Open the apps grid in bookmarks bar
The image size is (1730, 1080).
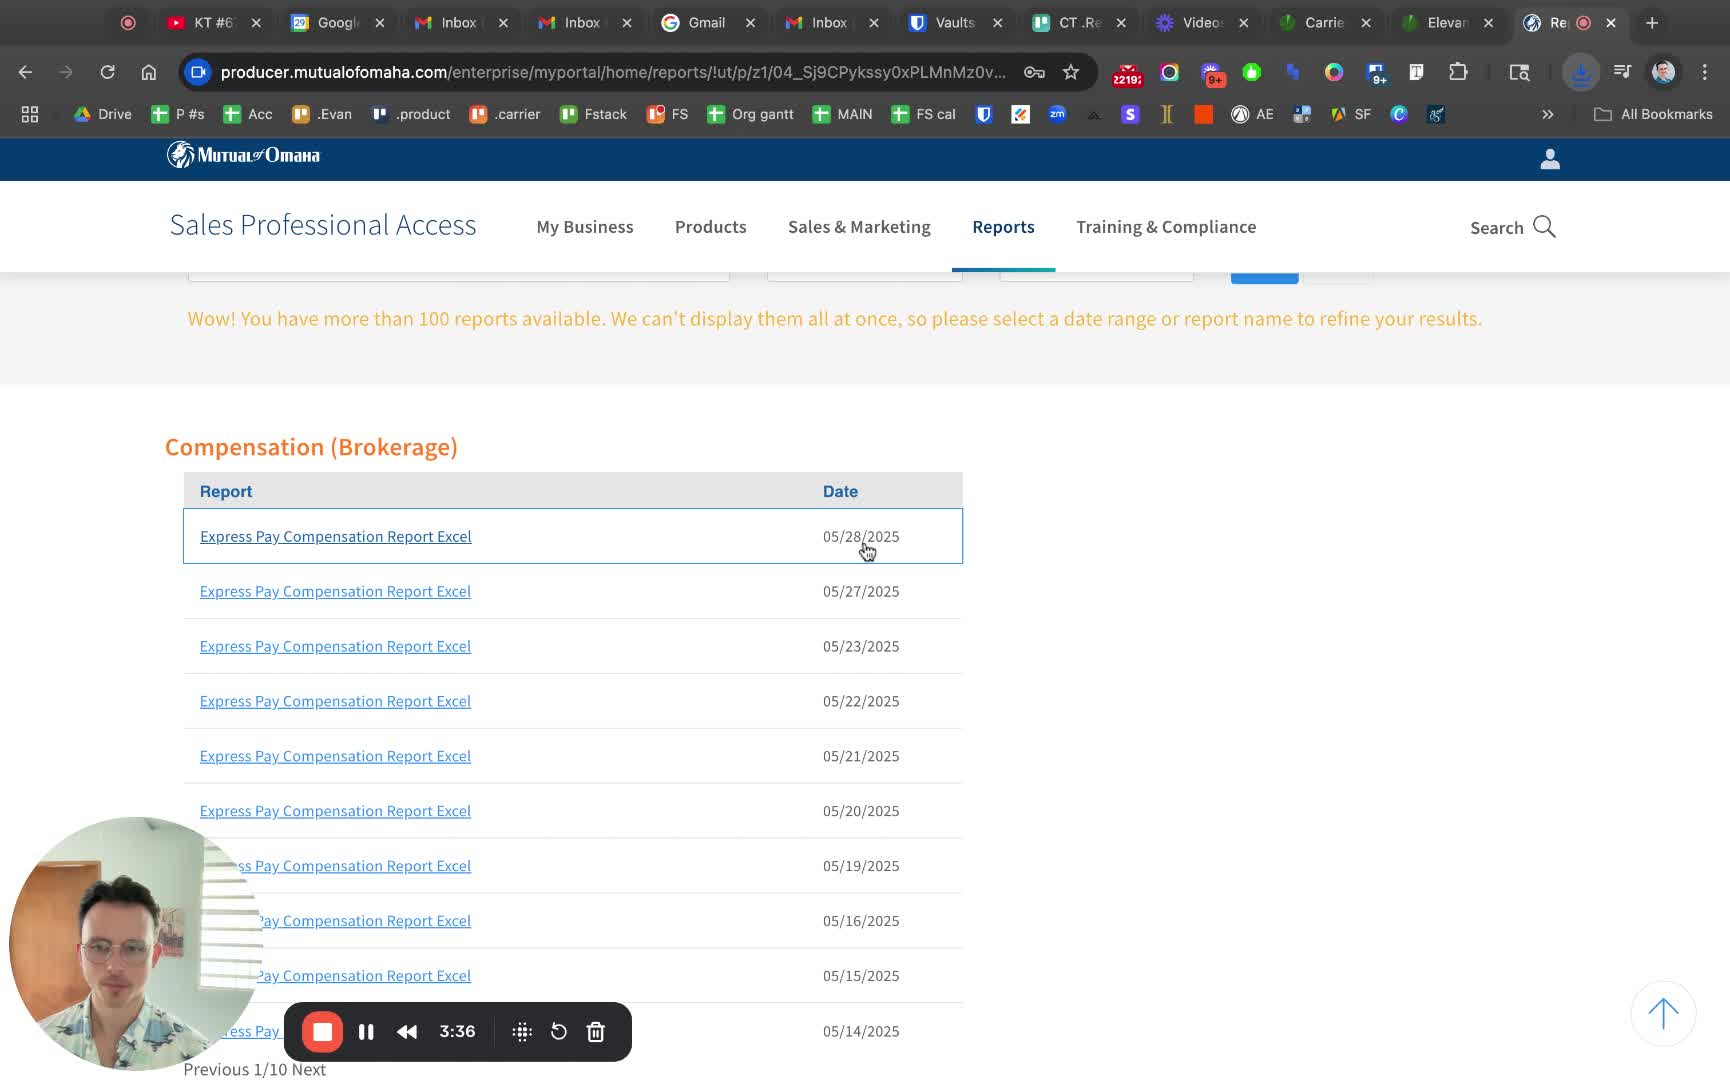pyautogui.click(x=30, y=114)
